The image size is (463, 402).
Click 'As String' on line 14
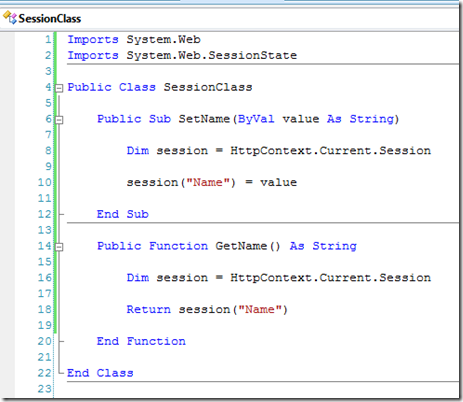click(x=323, y=246)
